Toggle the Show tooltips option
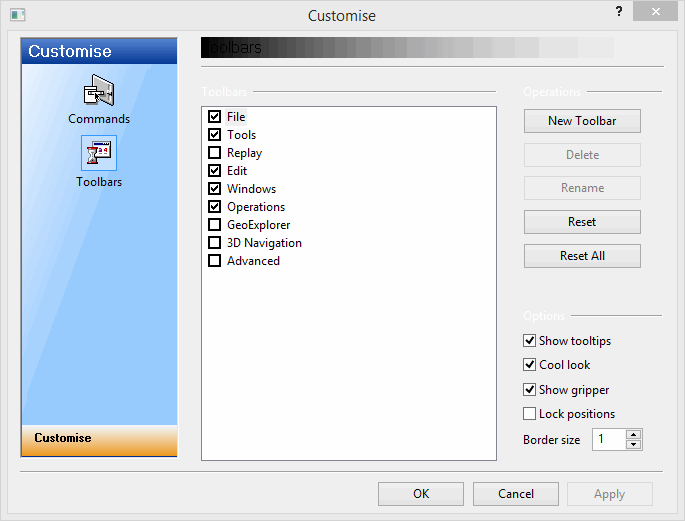685x521 pixels. [529, 341]
